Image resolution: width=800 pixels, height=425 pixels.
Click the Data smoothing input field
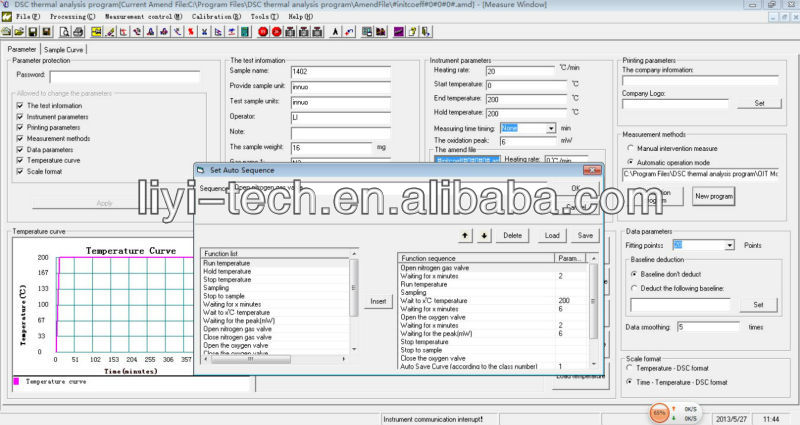click(708, 327)
